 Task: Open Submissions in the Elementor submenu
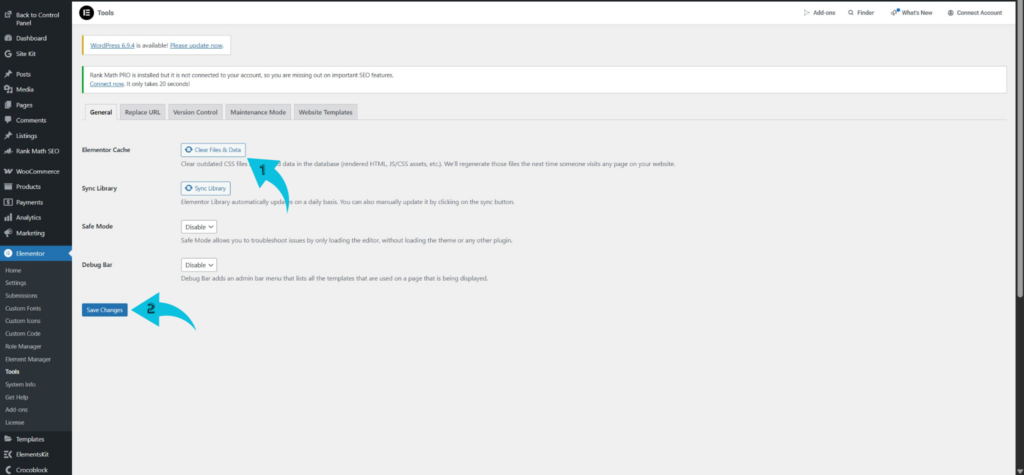[x=22, y=295]
